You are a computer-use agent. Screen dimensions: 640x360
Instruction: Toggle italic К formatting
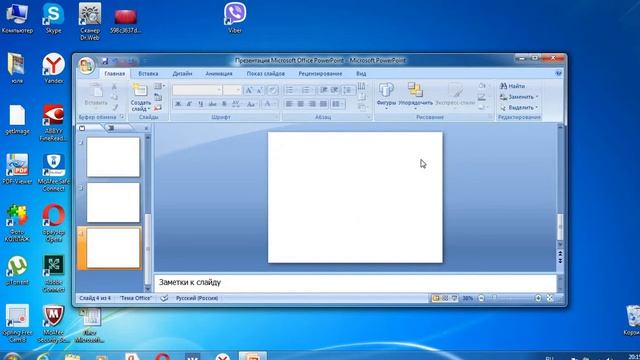[x=189, y=104]
